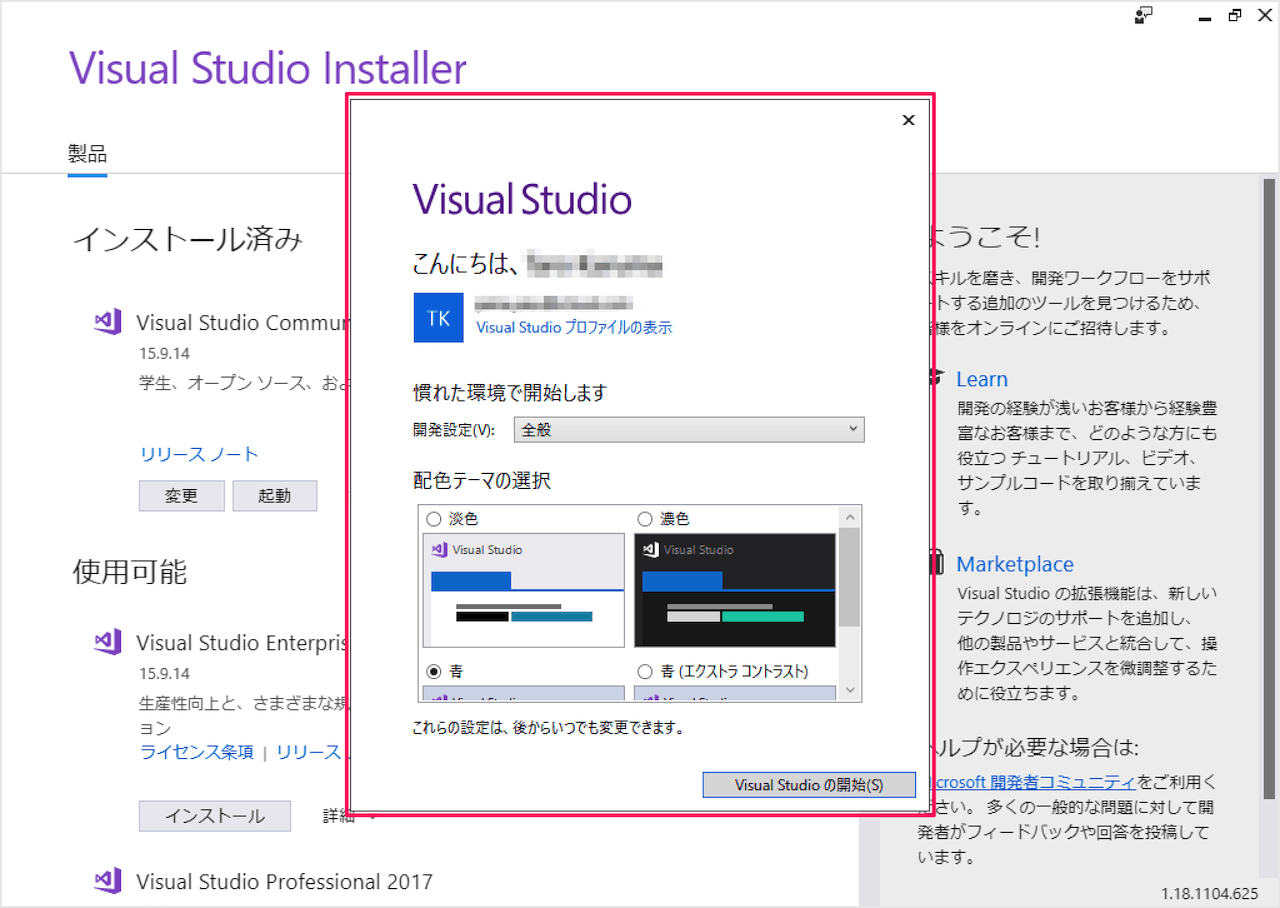Viewport: 1280px width, 908px height.
Task: Select 青 (エクストラ コントラスト) theme option
Action: tap(645, 671)
